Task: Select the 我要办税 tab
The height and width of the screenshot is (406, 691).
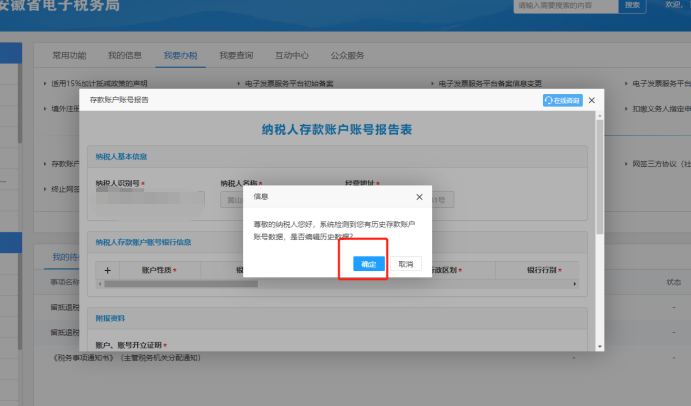Action: point(180,55)
